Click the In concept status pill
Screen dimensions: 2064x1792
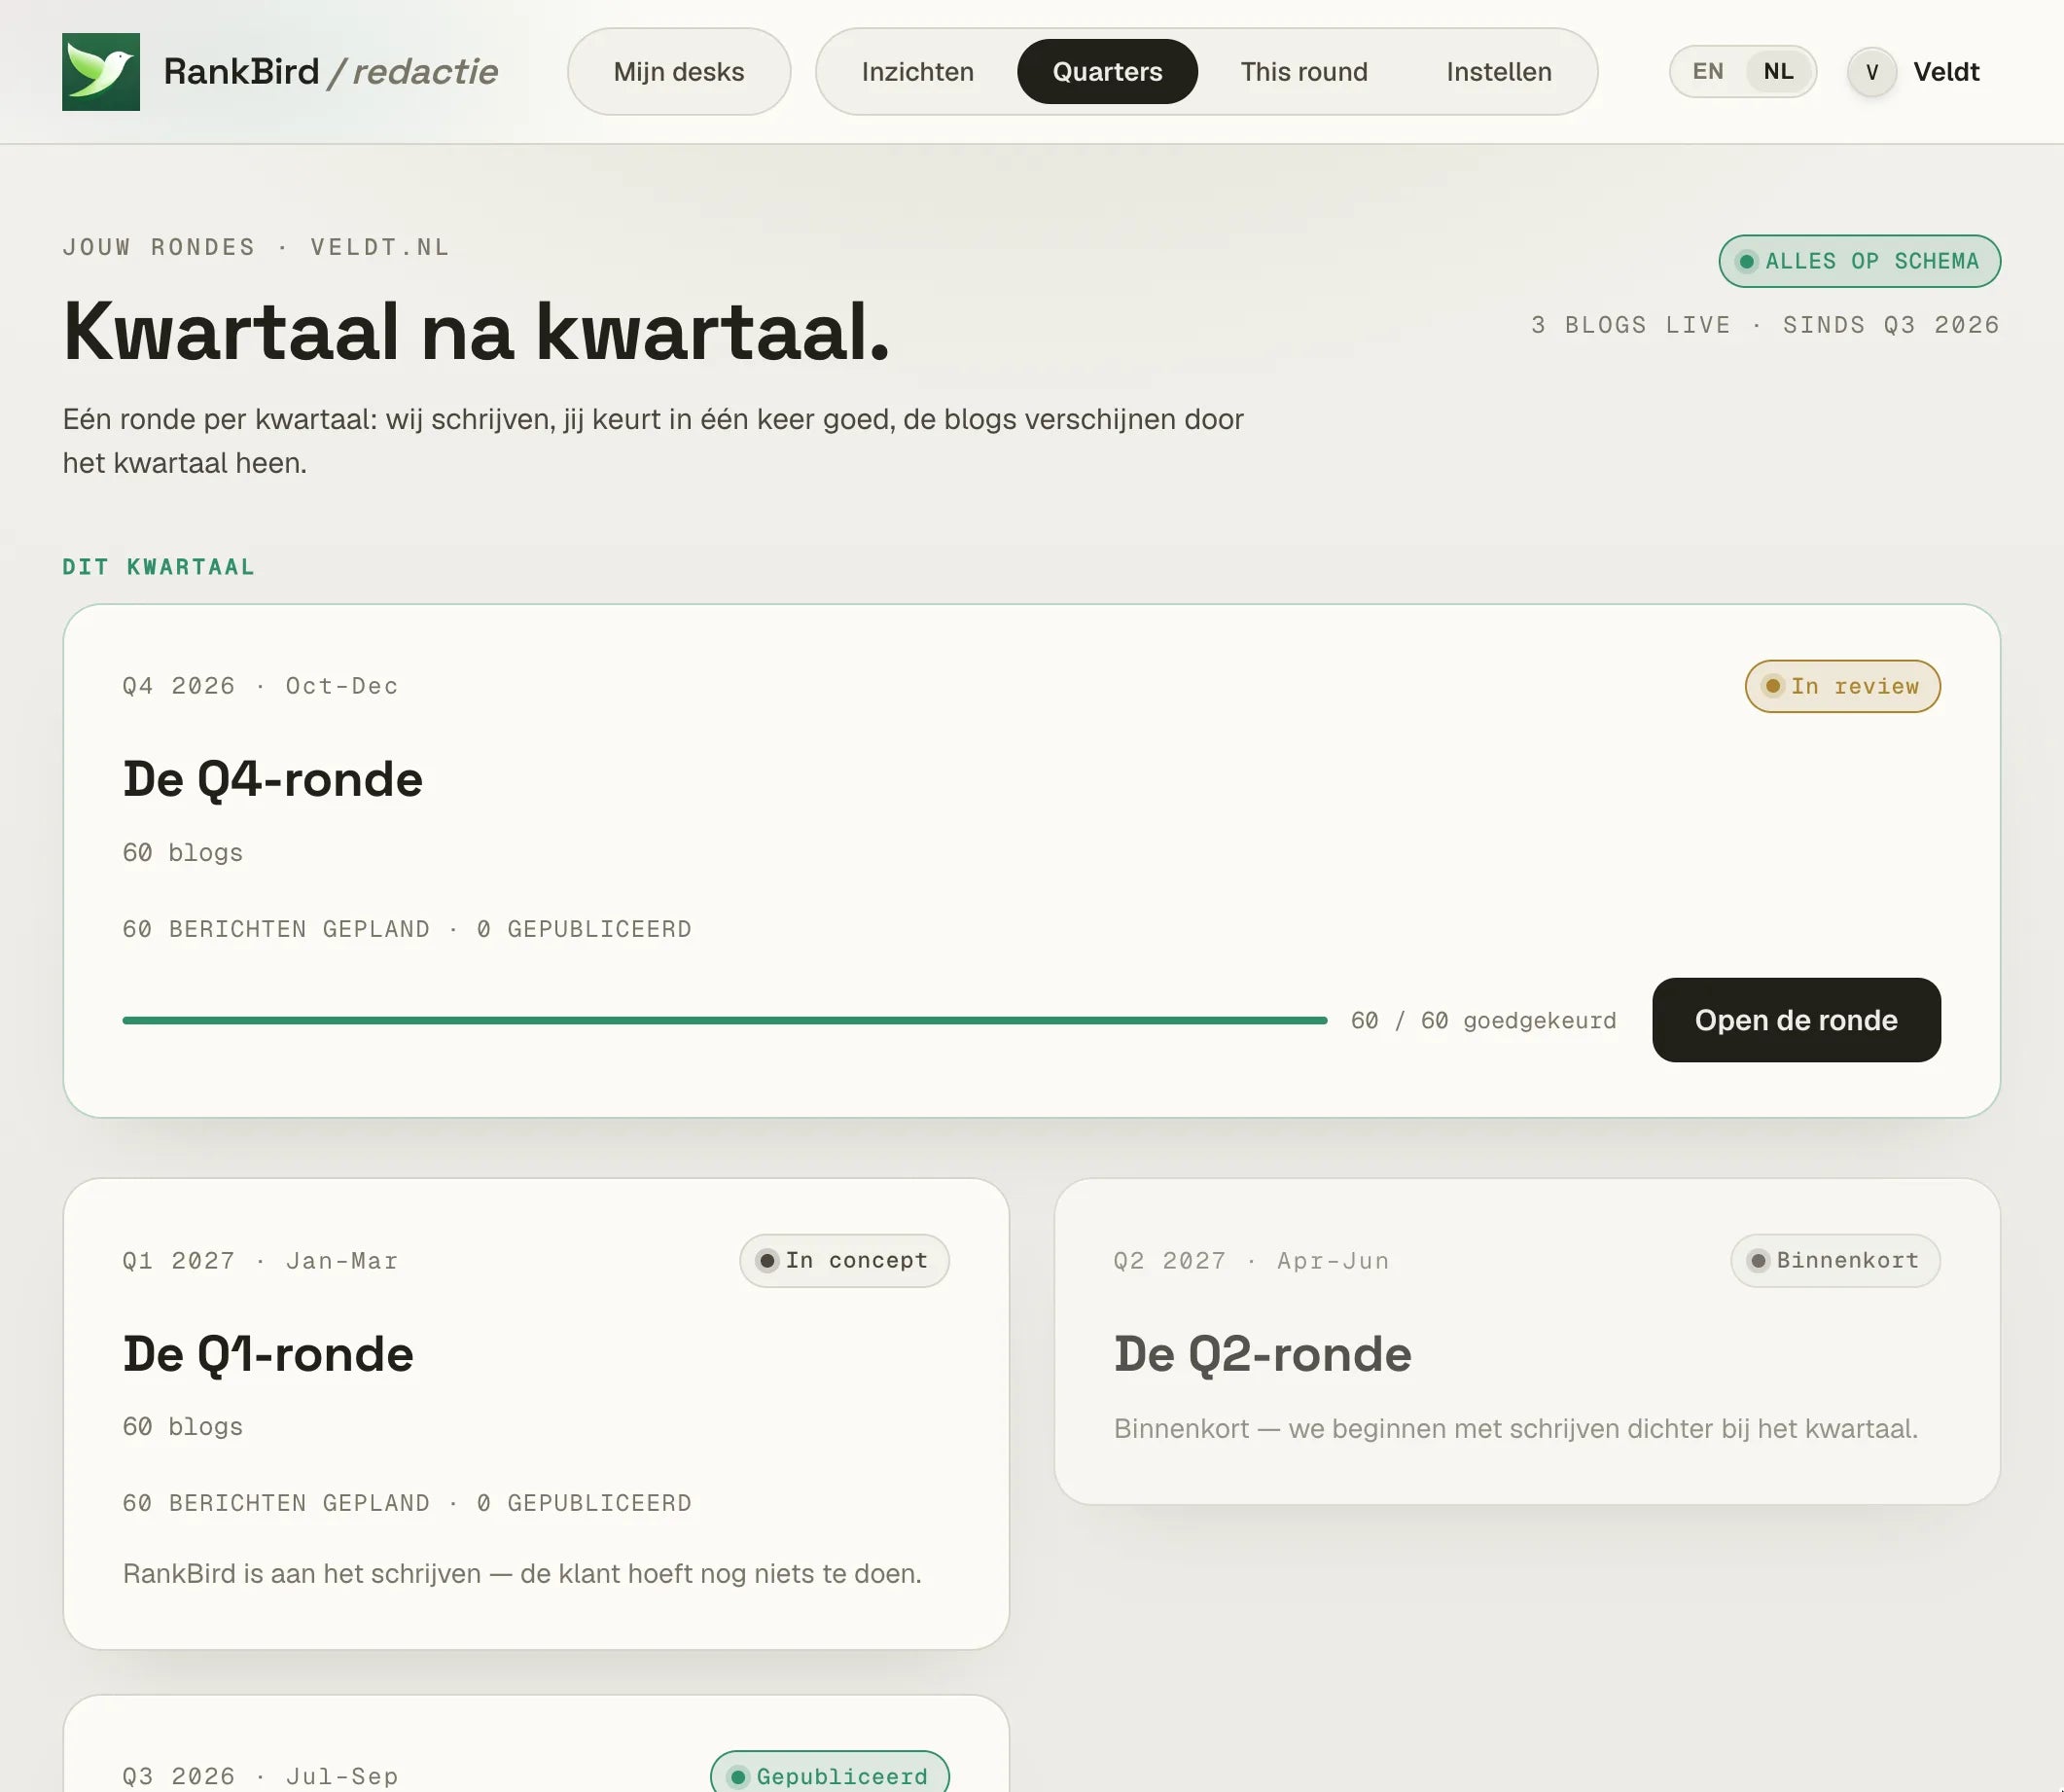click(844, 1260)
